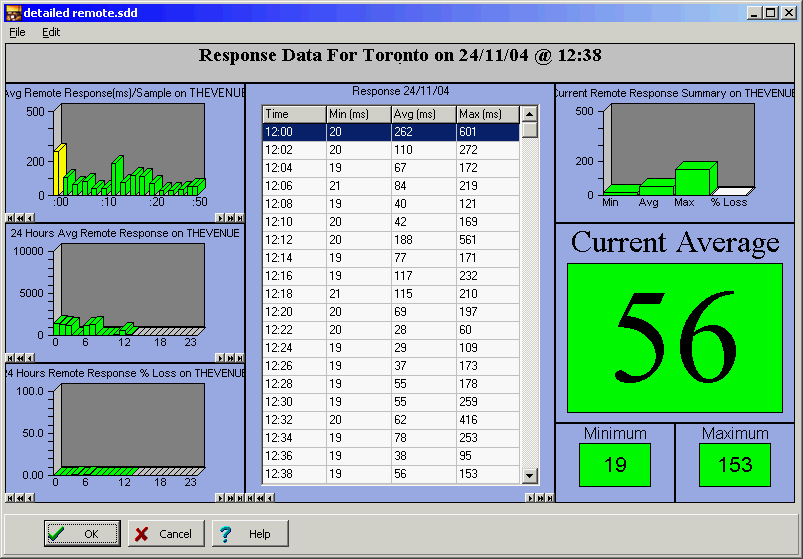The image size is (803, 559).
Task: Click the green Maximum 153 value box
Action: tap(734, 465)
